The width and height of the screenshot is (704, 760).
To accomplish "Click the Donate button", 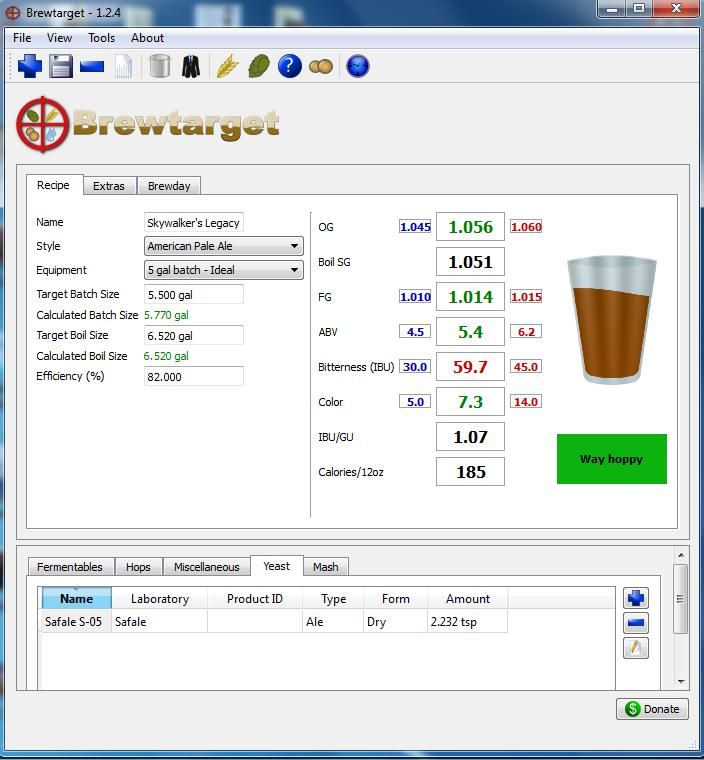I will (x=652, y=709).
